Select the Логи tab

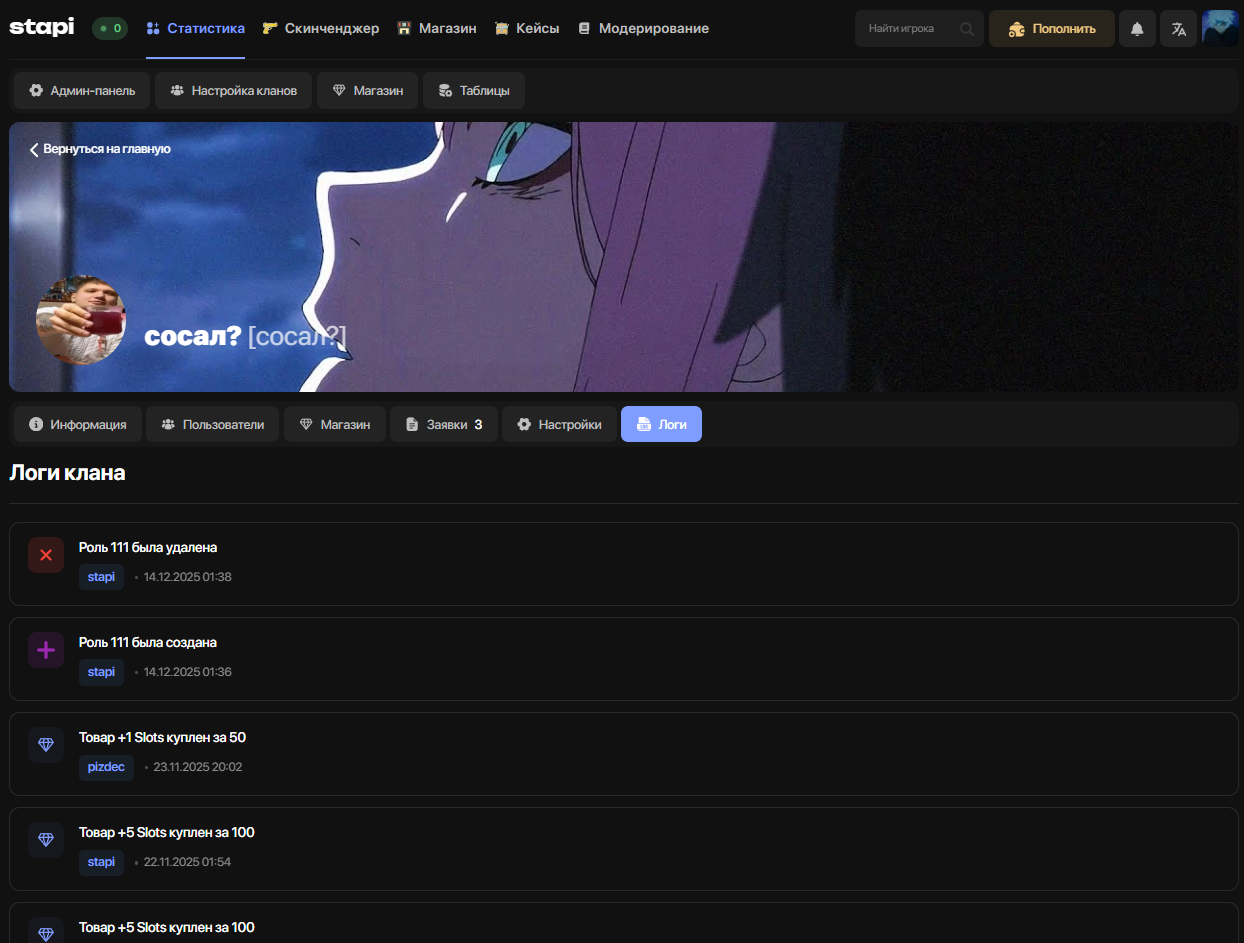(x=661, y=424)
